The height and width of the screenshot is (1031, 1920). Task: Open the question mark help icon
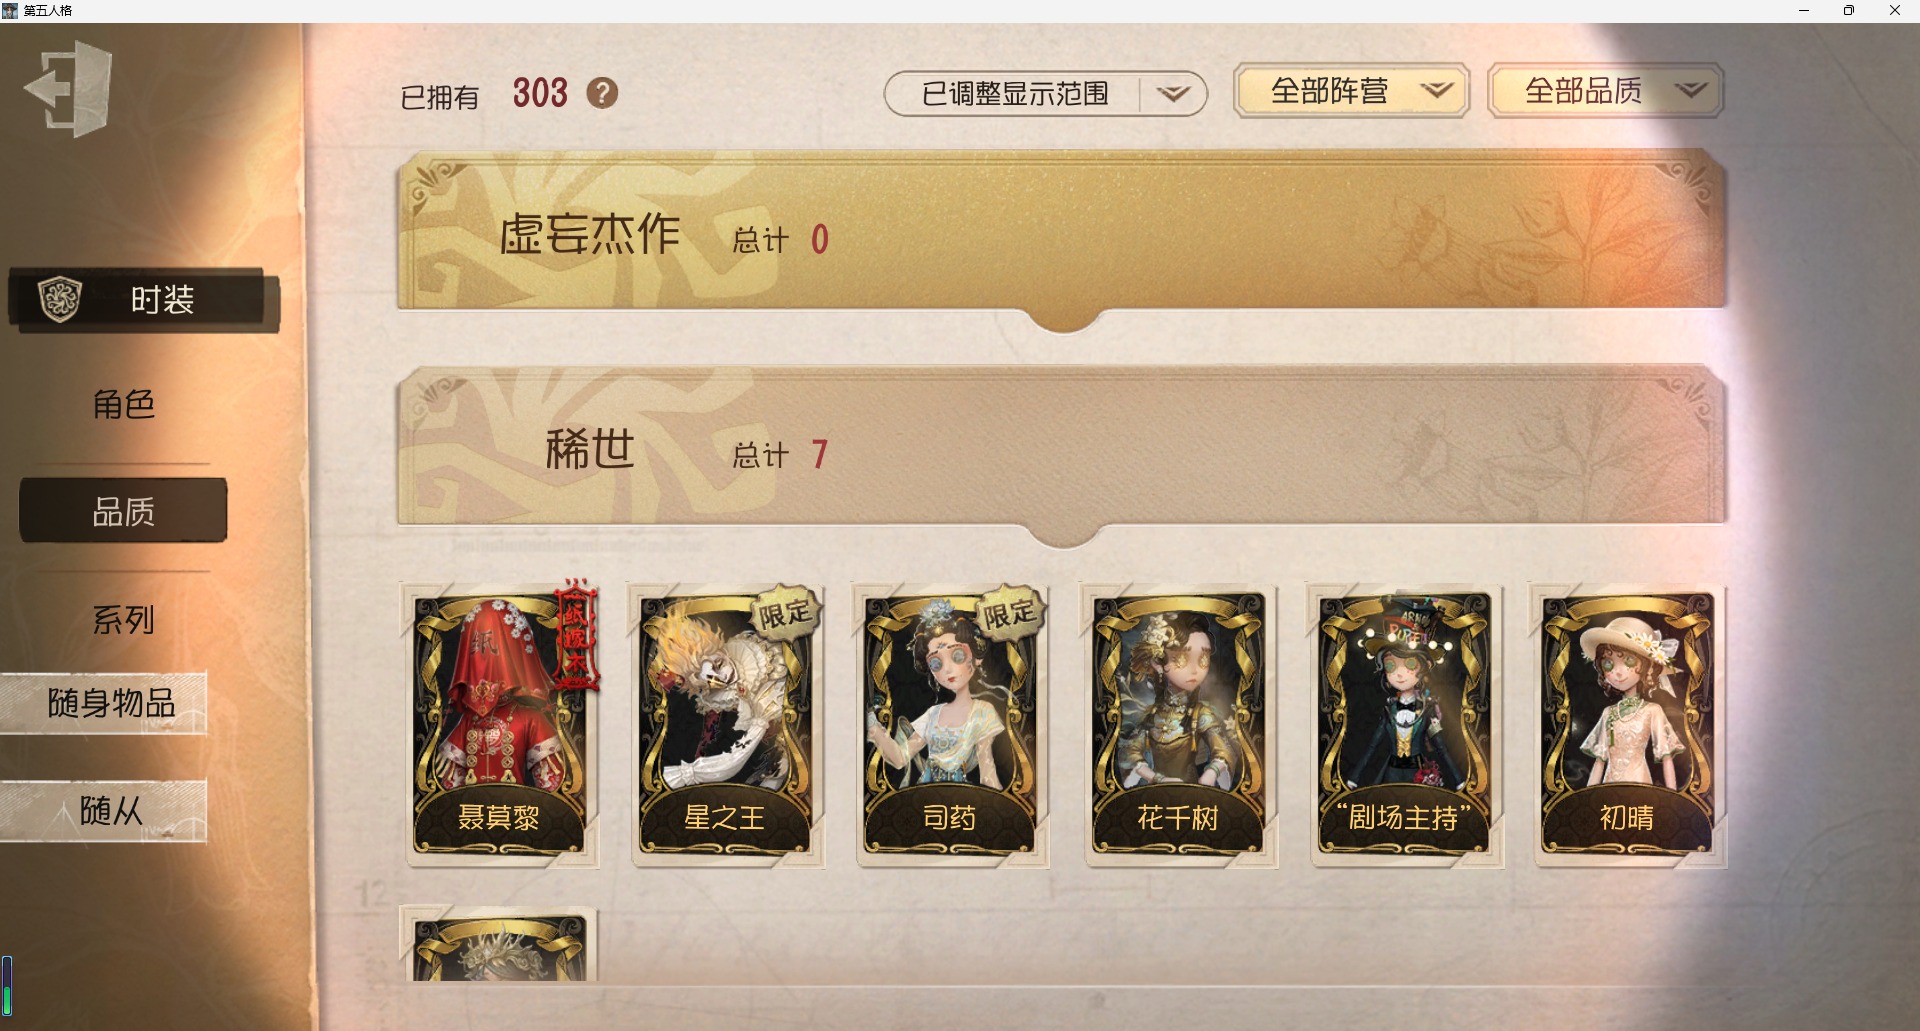click(602, 93)
